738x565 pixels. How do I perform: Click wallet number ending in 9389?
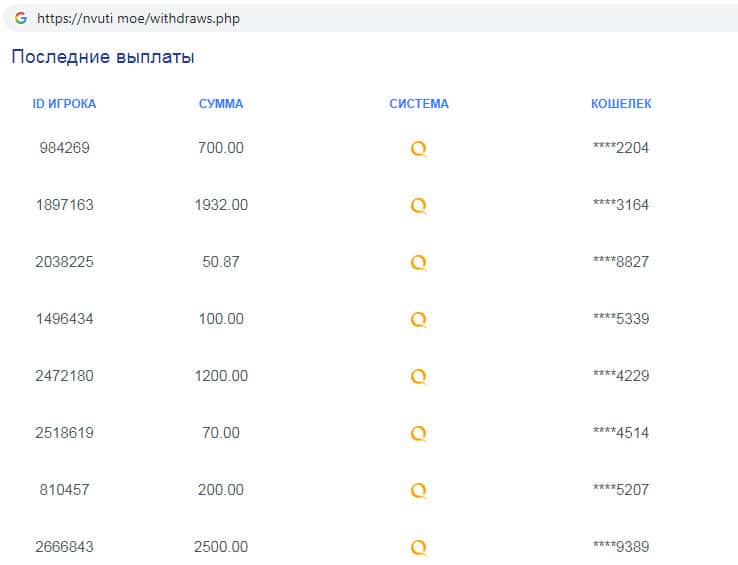621,547
